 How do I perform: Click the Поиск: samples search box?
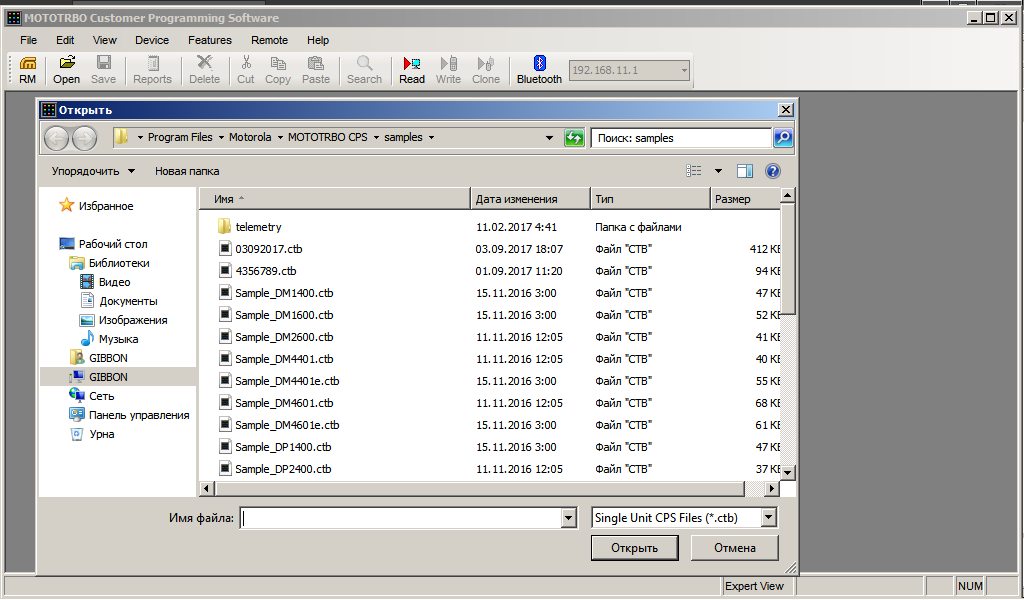coord(681,138)
